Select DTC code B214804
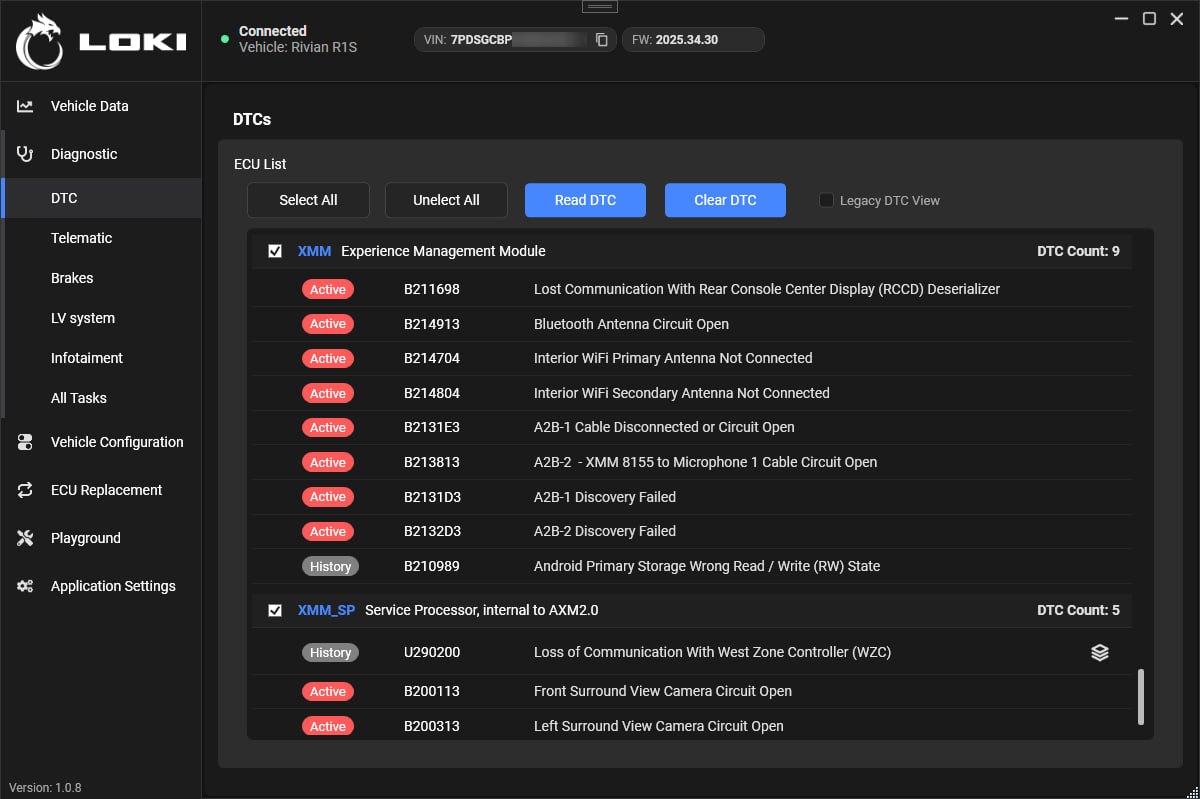 pos(432,393)
